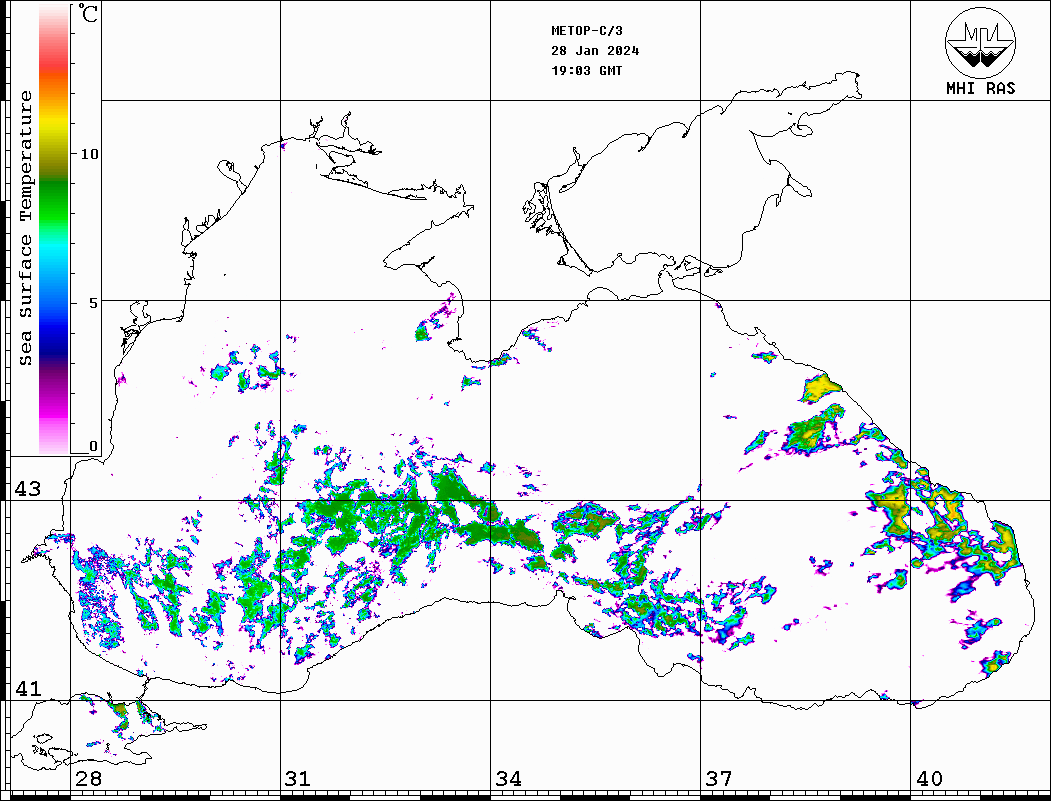Click the 'METOP-C/3' satellite name
The width and height of the screenshot is (1051, 801).
pos(586,31)
